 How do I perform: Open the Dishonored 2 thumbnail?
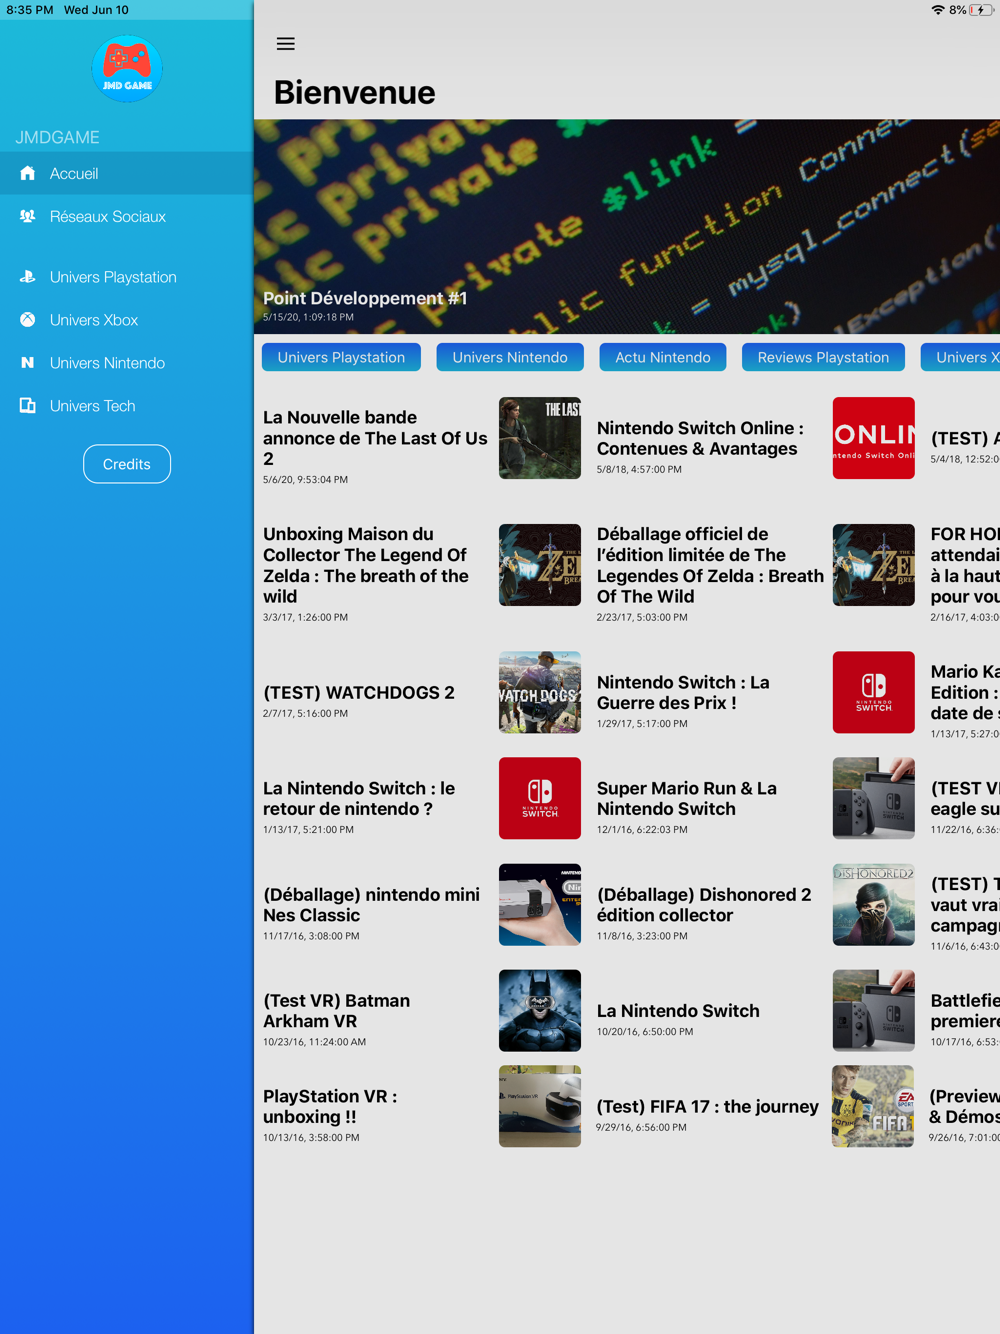coord(874,905)
